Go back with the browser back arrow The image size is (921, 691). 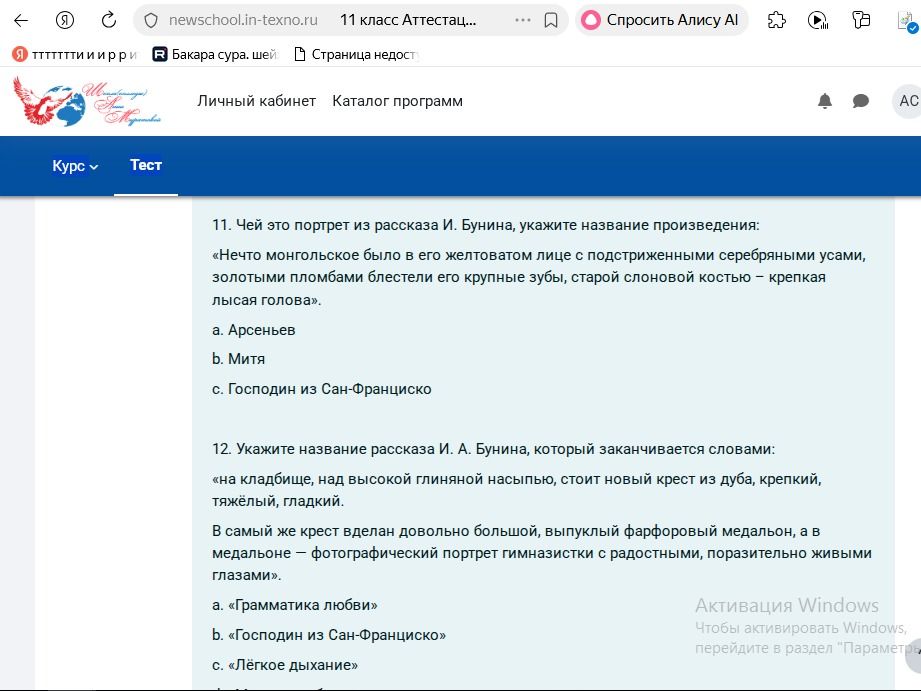[x=21, y=21]
